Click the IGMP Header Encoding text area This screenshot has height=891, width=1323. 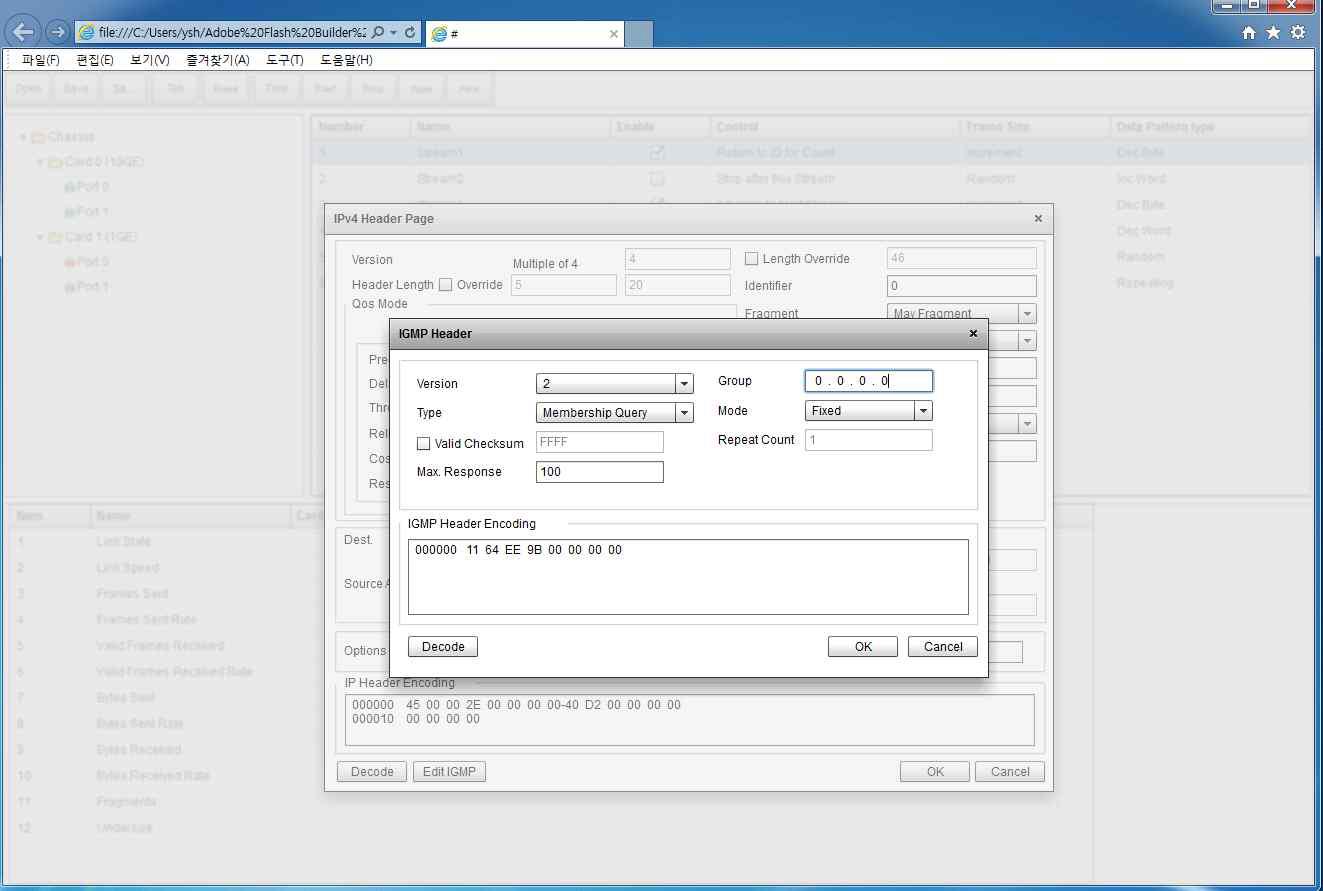point(688,577)
